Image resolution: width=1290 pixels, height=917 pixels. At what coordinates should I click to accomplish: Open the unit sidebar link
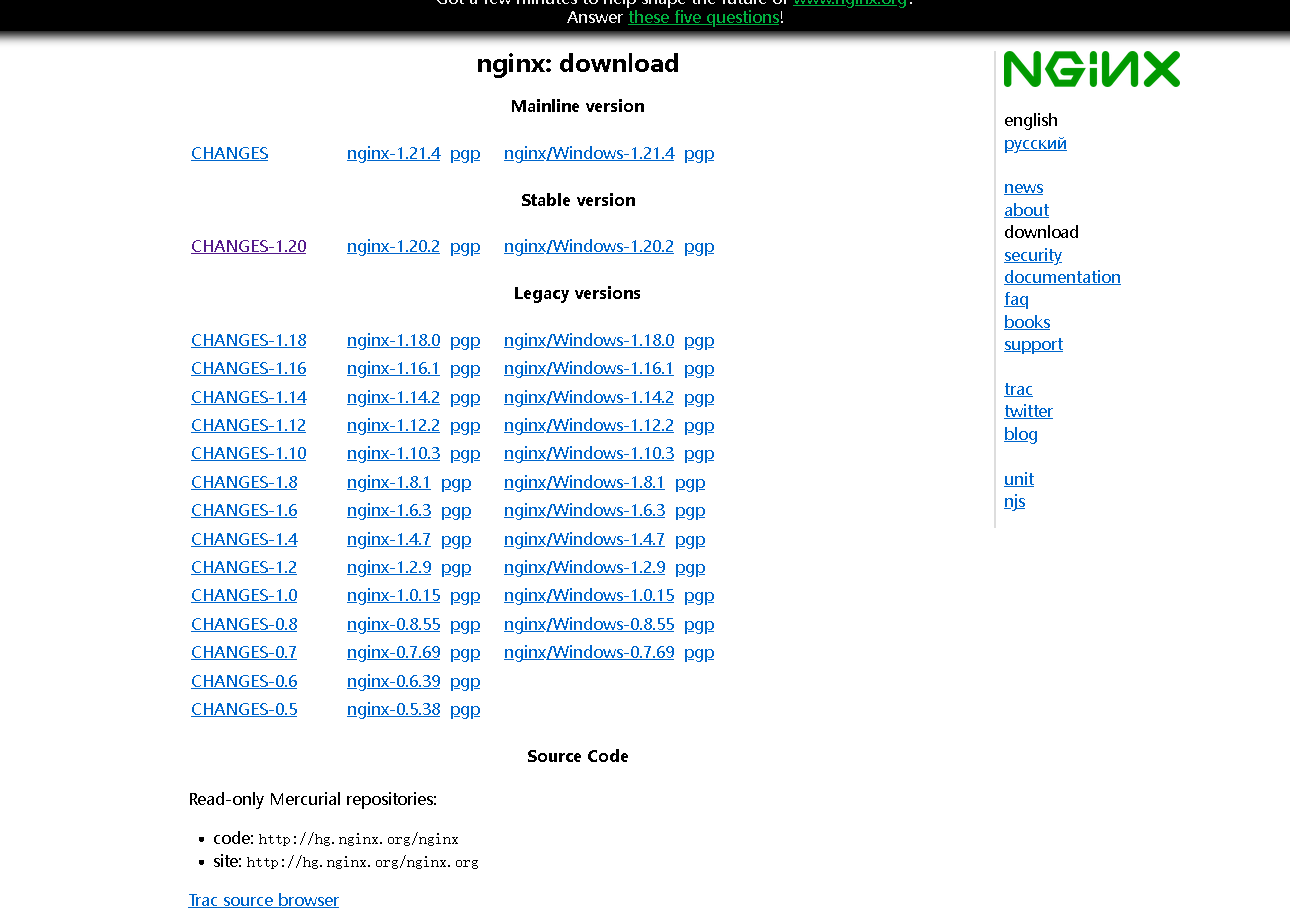coord(1019,479)
